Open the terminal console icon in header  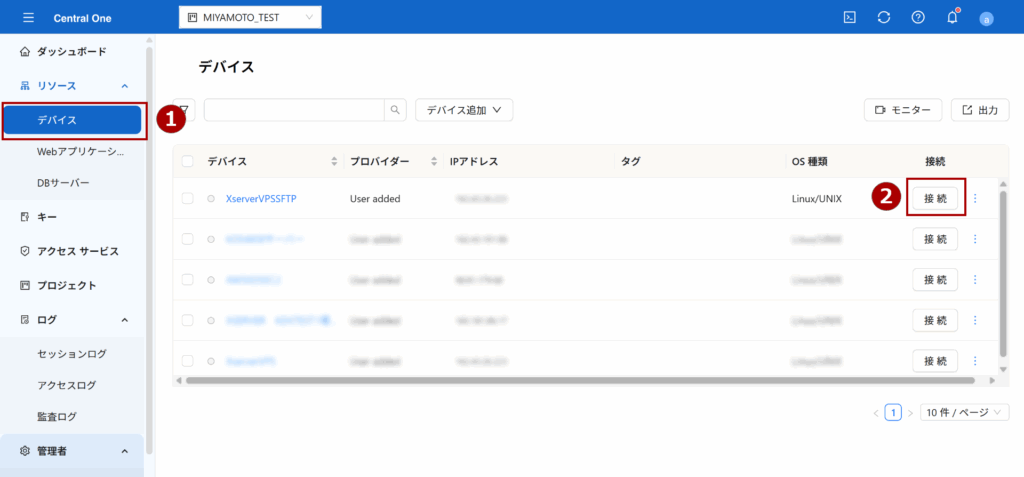coord(849,18)
